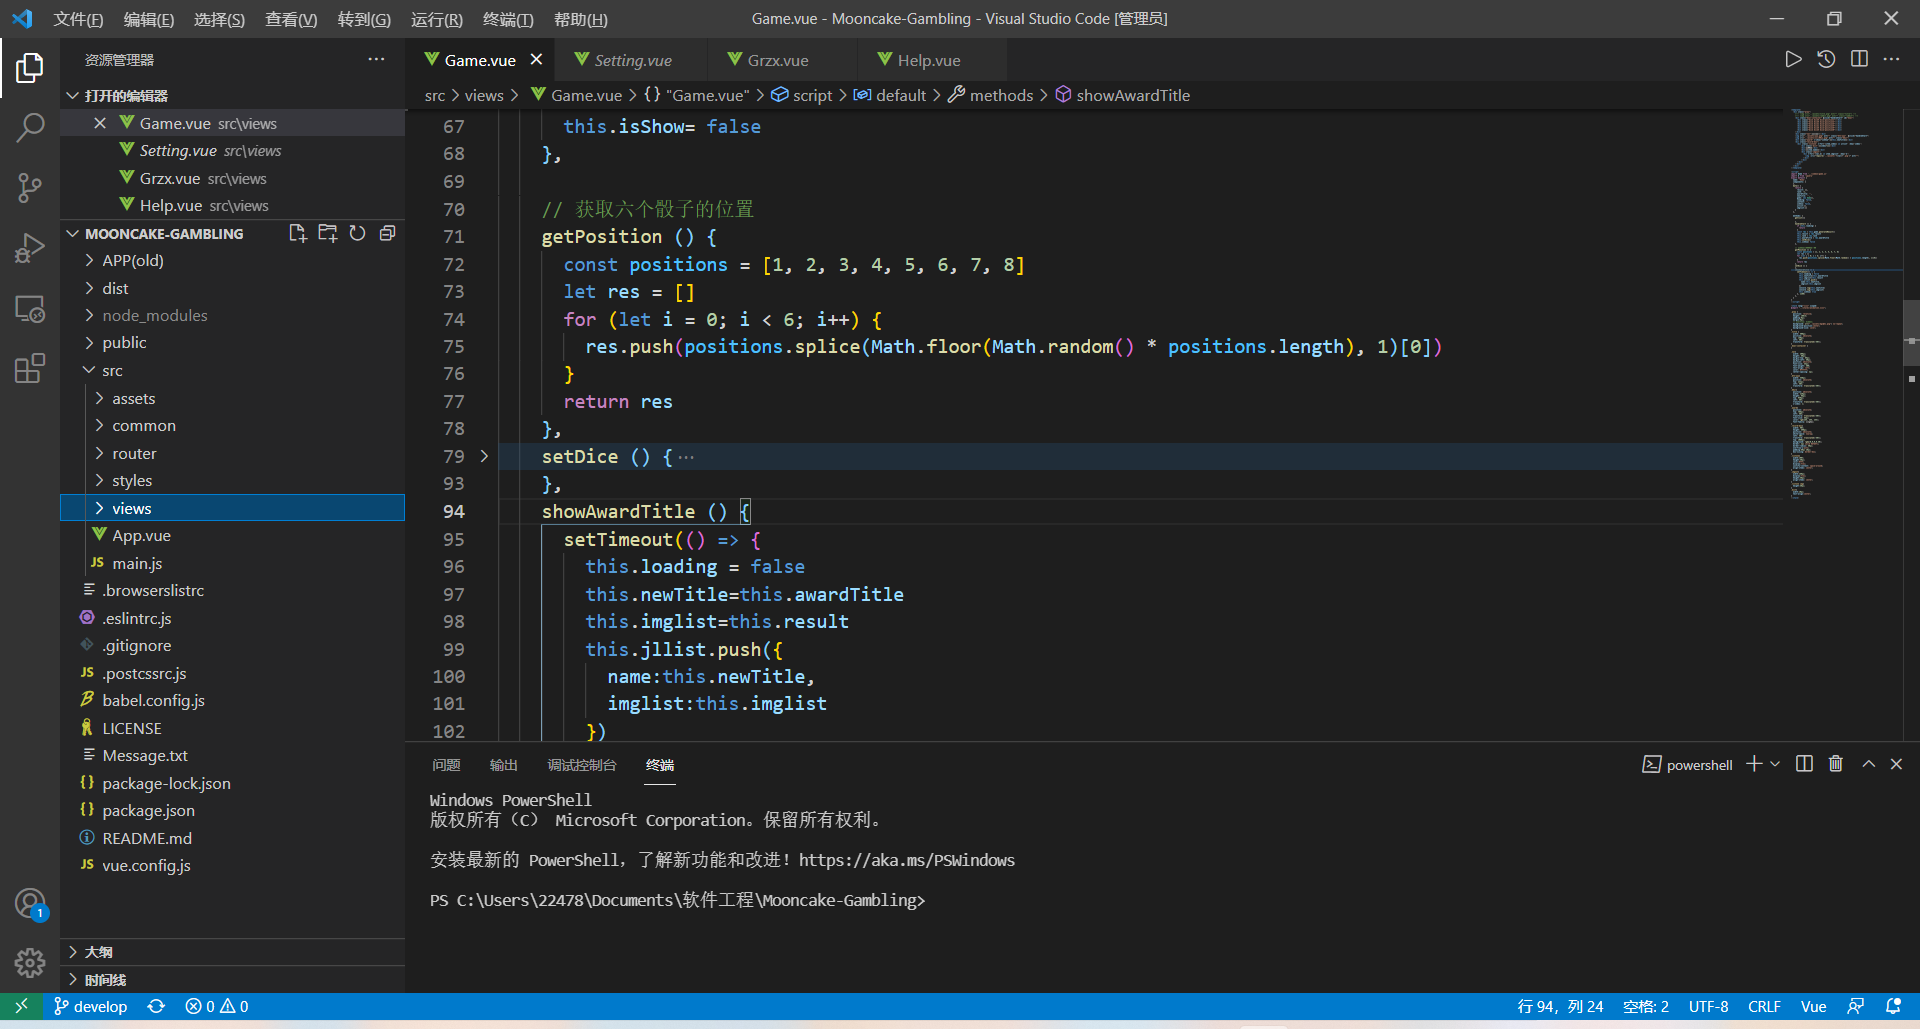Viewport: 1920px width, 1029px height.
Task: Expand the node_modules folder
Action: 154,315
